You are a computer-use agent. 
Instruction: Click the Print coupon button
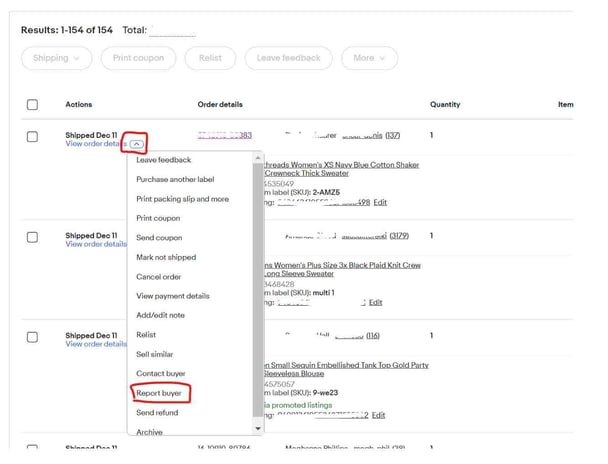138,58
